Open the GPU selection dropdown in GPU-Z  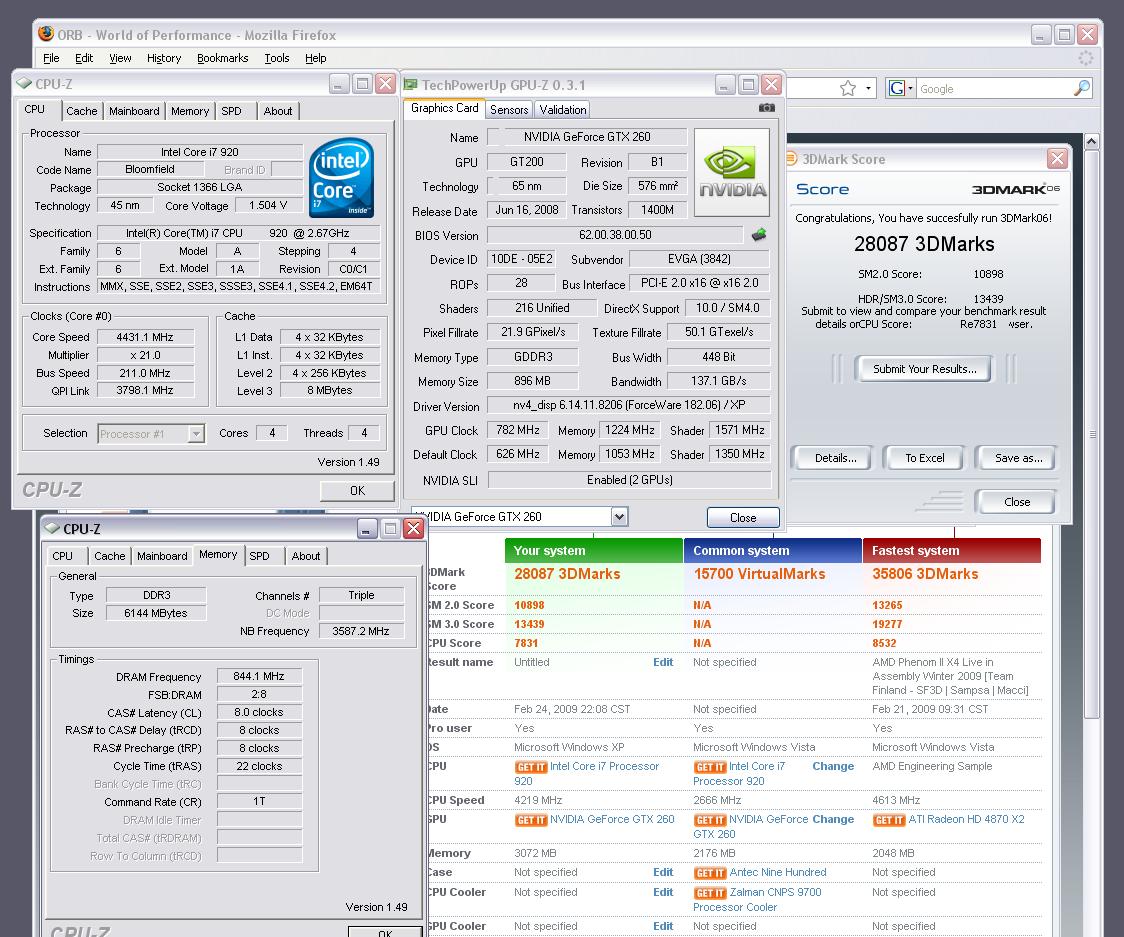[619, 516]
